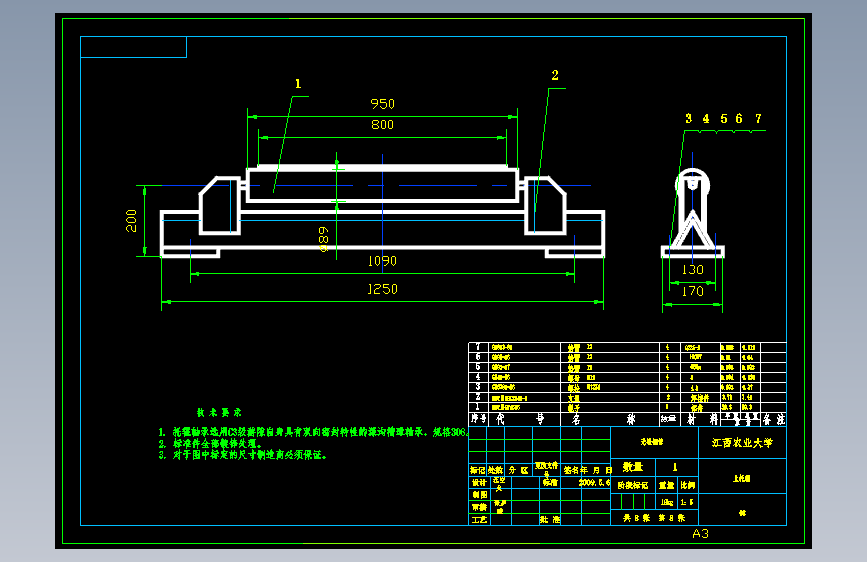Viewport: 867px width, 562px height.
Task: Click the 共 8 张 第 8 张 sheet count text
Action: [654, 518]
